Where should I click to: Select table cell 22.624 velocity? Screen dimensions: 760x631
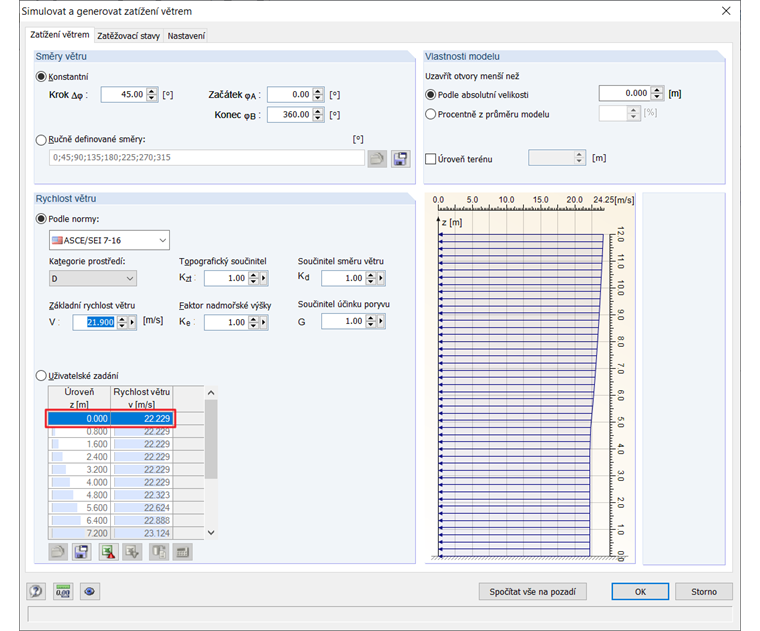[142, 507]
